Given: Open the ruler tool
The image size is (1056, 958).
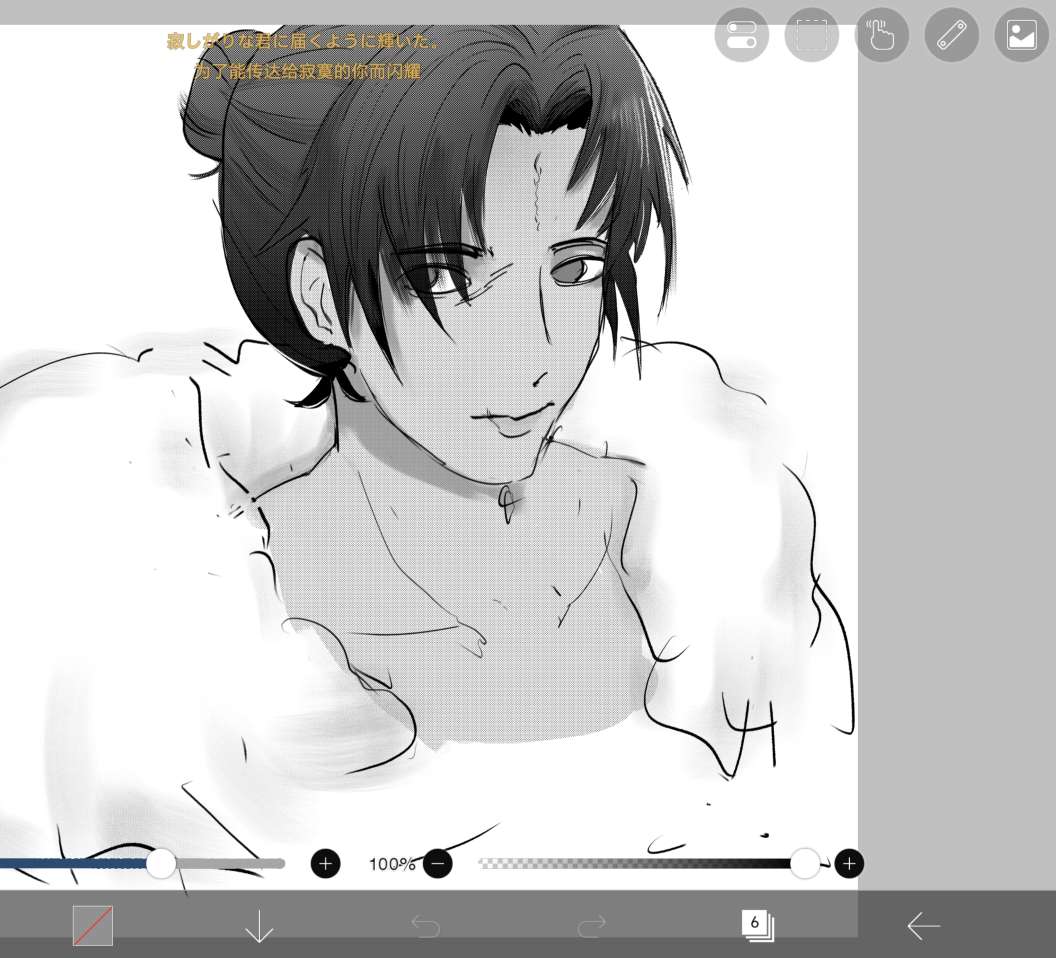Looking at the screenshot, I should click(x=951, y=35).
